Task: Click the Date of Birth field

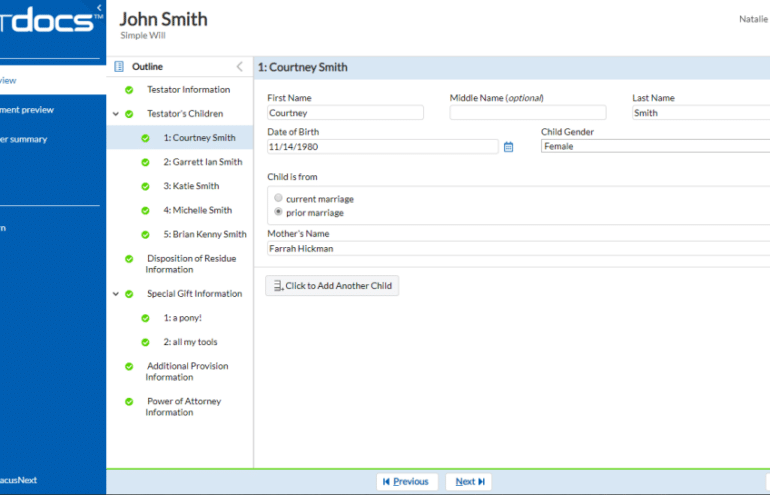Action: pyautogui.click(x=383, y=146)
